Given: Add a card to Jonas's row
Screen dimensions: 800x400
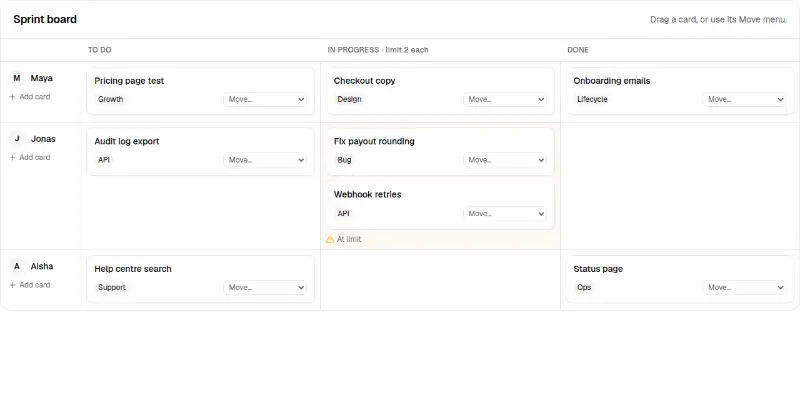Looking at the screenshot, I should 30,158.
